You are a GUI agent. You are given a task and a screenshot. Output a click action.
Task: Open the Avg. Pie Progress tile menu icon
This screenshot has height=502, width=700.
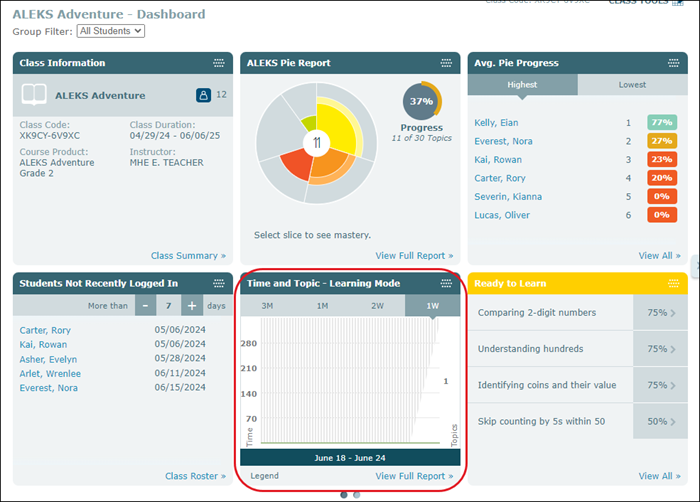674,63
